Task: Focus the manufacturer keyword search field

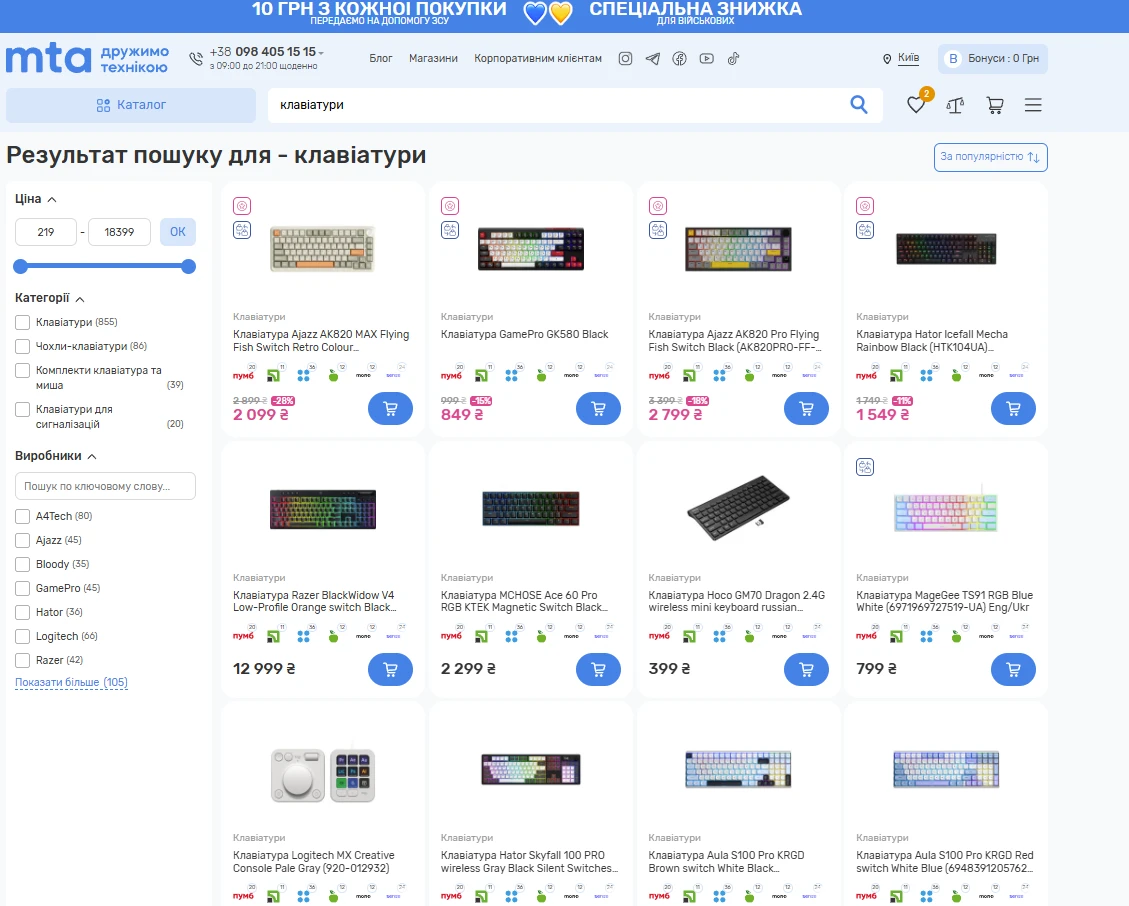Action: (105, 486)
